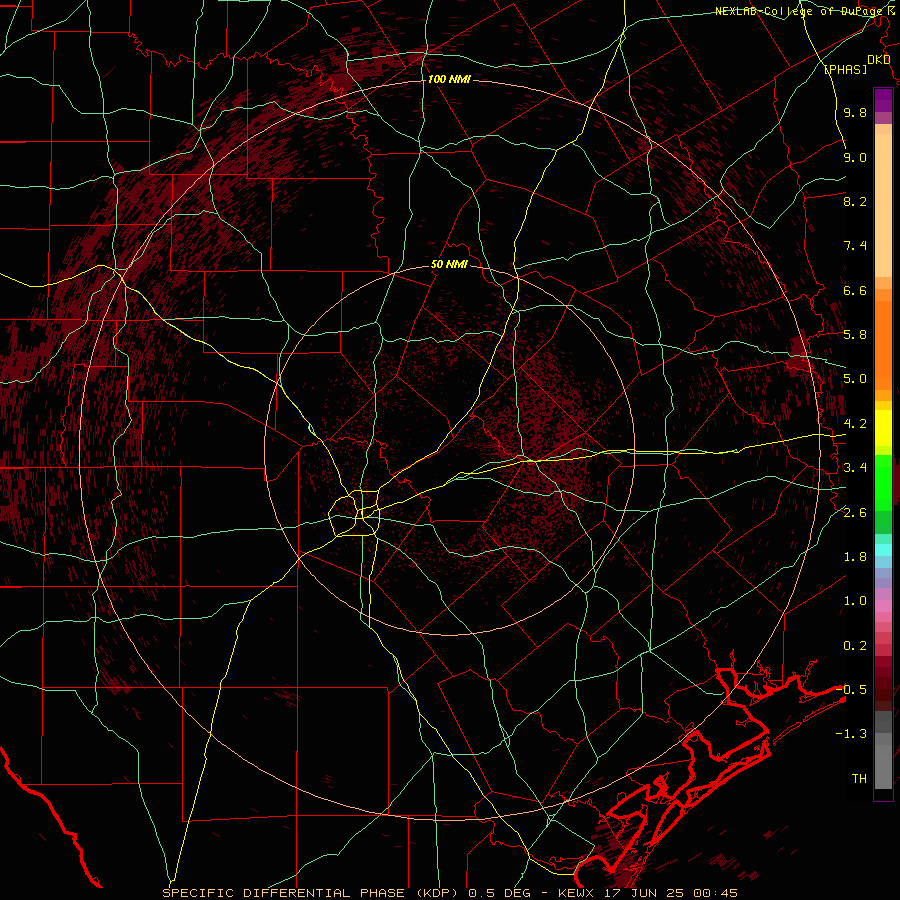Click the -0.5 scale value
Screen dimensions: 900x900
[x=851, y=689]
